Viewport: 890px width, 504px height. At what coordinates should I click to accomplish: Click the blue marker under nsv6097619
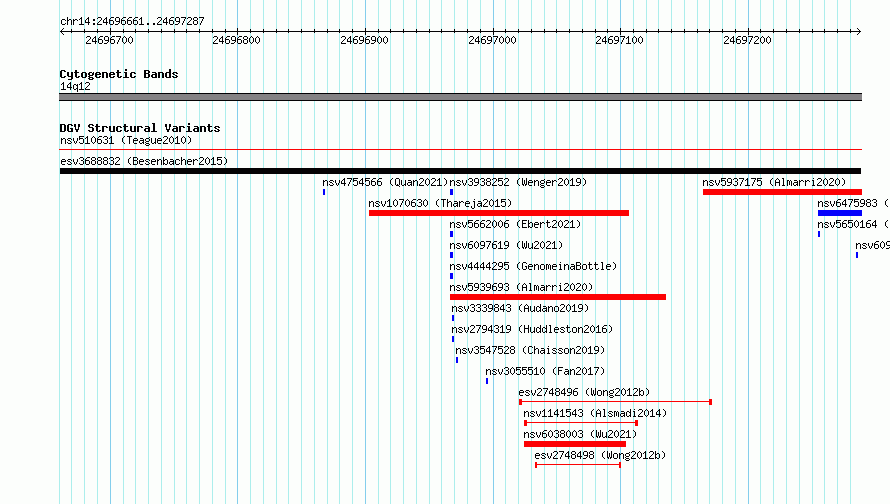click(x=451, y=255)
